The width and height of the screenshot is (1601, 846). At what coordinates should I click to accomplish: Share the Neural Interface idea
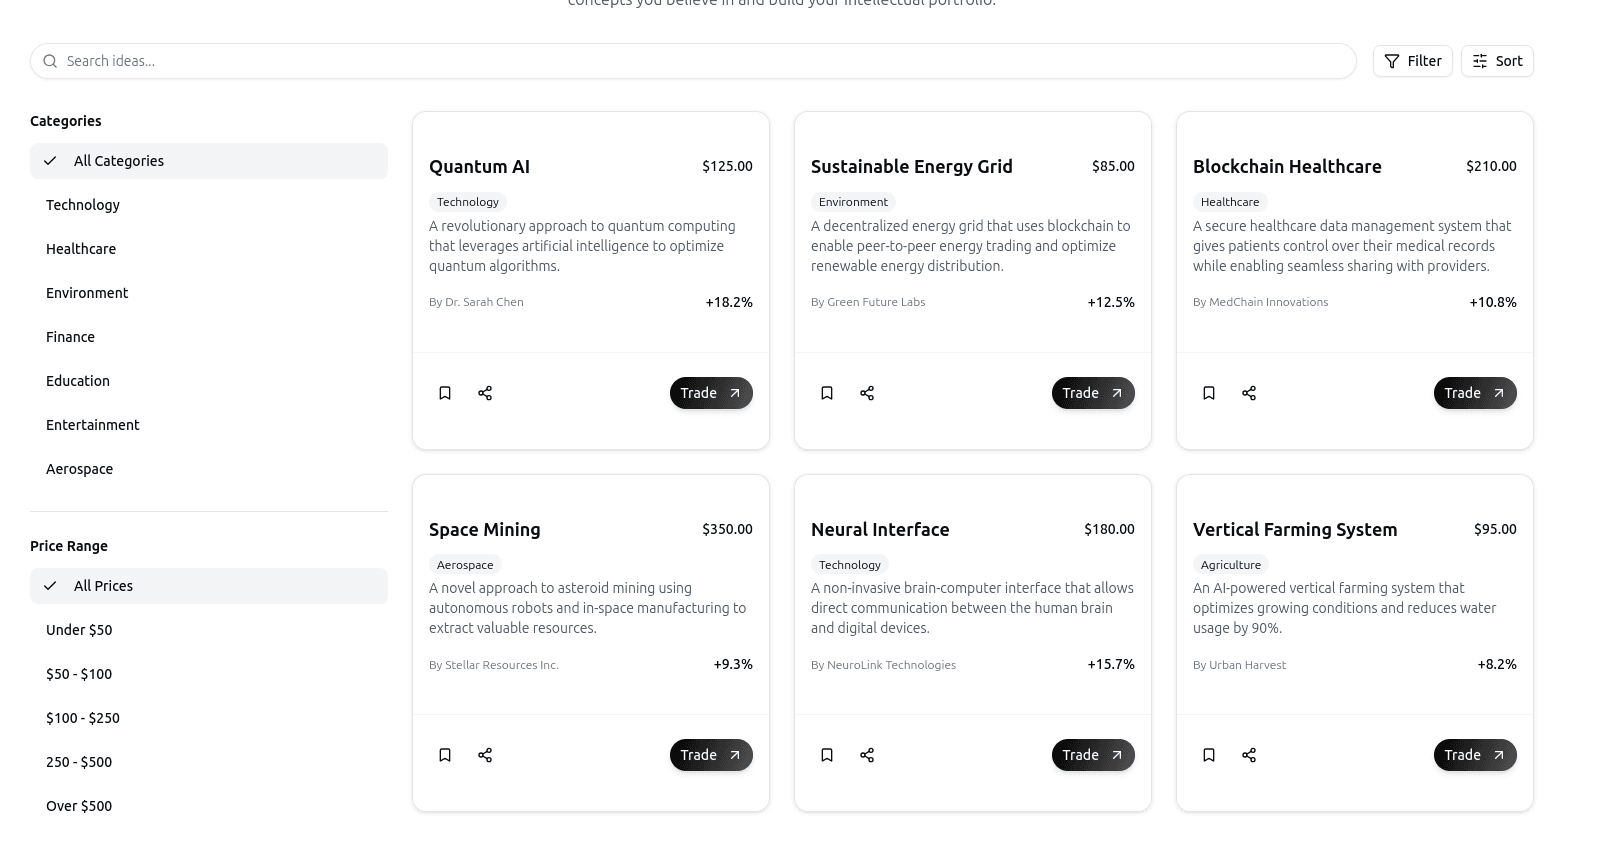867,755
